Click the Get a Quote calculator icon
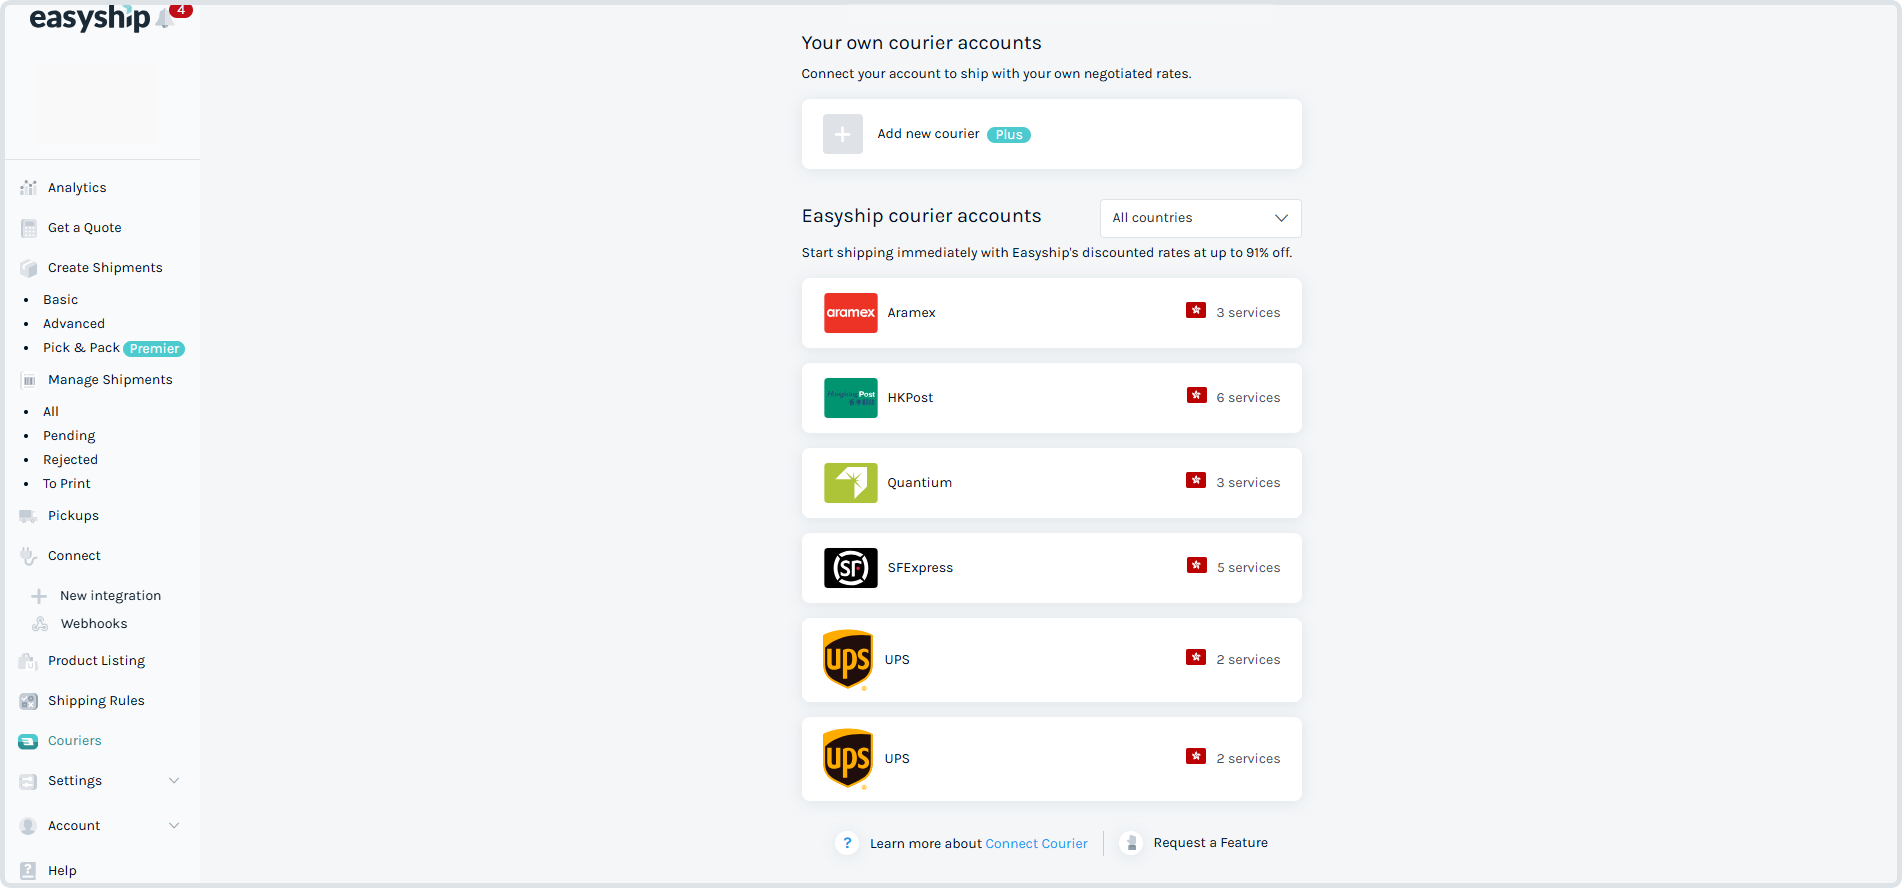This screenshot has width=1902, height=888. (28, 228)
